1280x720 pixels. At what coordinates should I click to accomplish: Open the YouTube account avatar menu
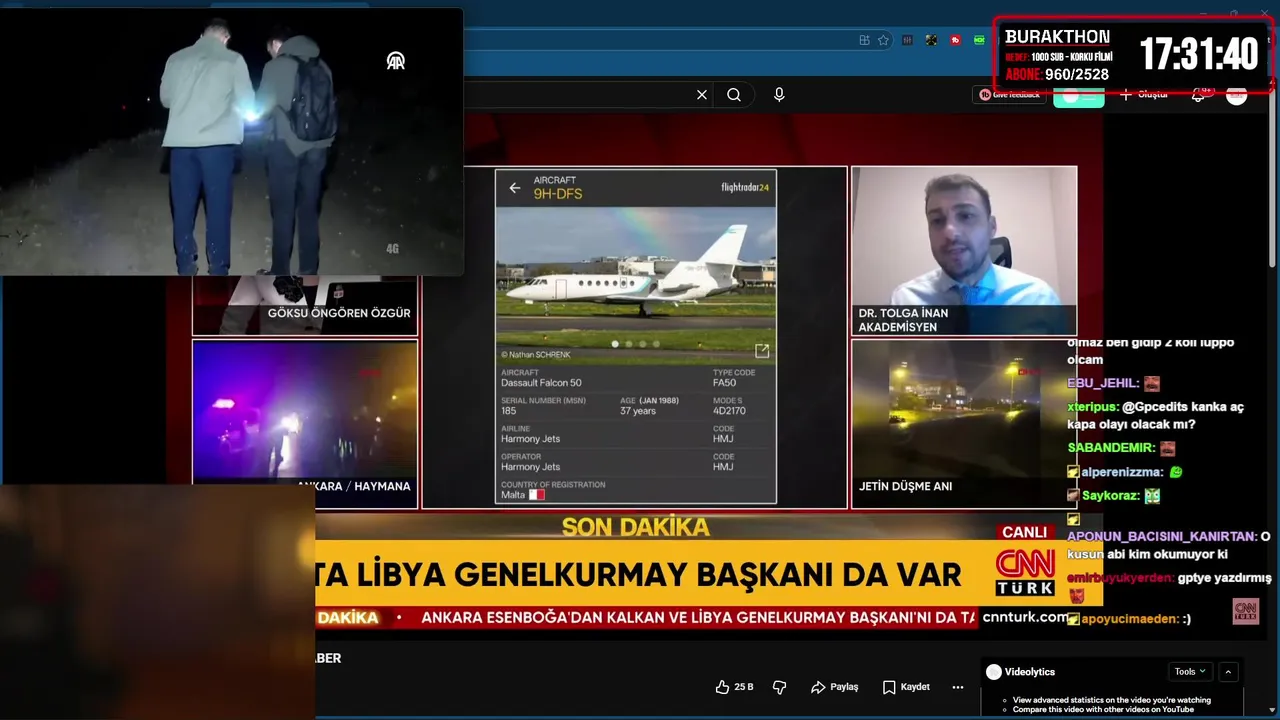pyautogui.click(x=1237, y=95)
